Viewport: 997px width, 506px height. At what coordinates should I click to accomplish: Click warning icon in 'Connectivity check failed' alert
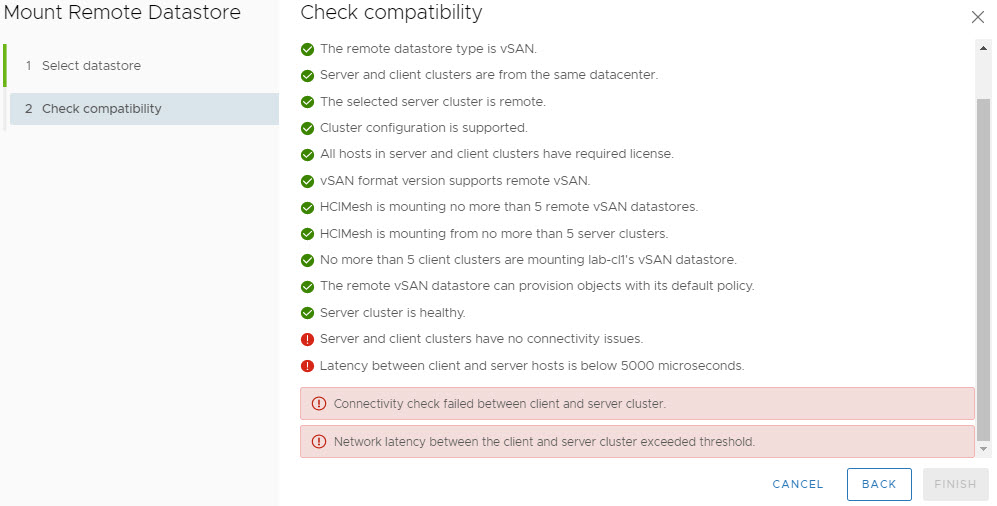tap(319, 404)
